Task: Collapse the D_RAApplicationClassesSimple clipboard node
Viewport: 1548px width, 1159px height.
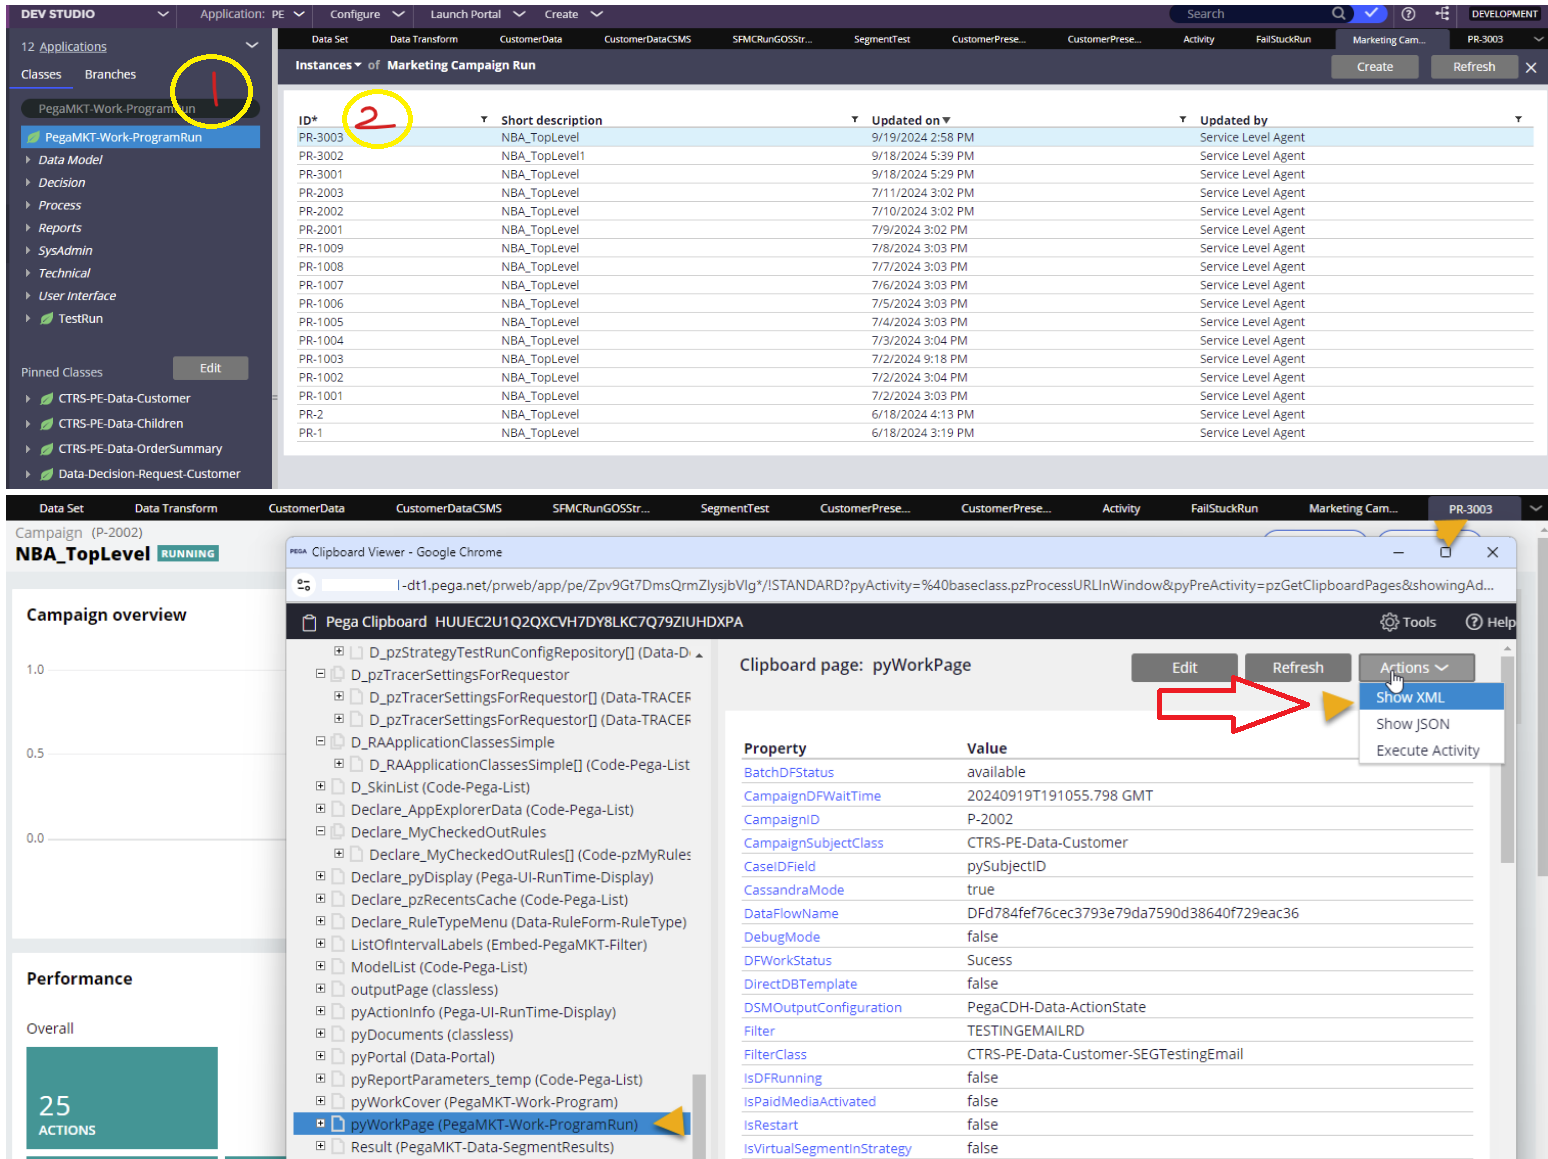Action: pos(320,741)
